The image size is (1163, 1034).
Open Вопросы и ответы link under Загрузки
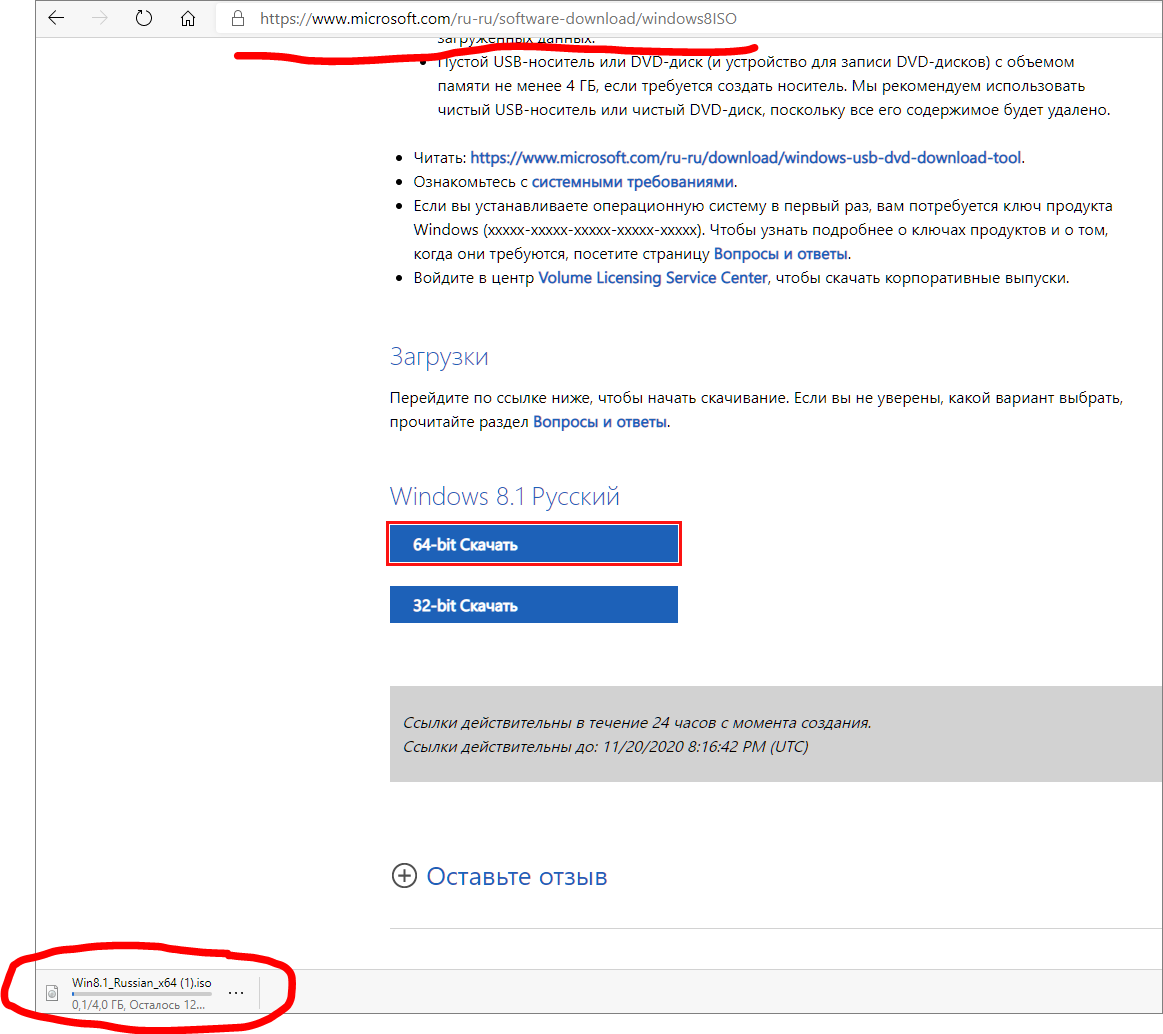pos(600,422)
